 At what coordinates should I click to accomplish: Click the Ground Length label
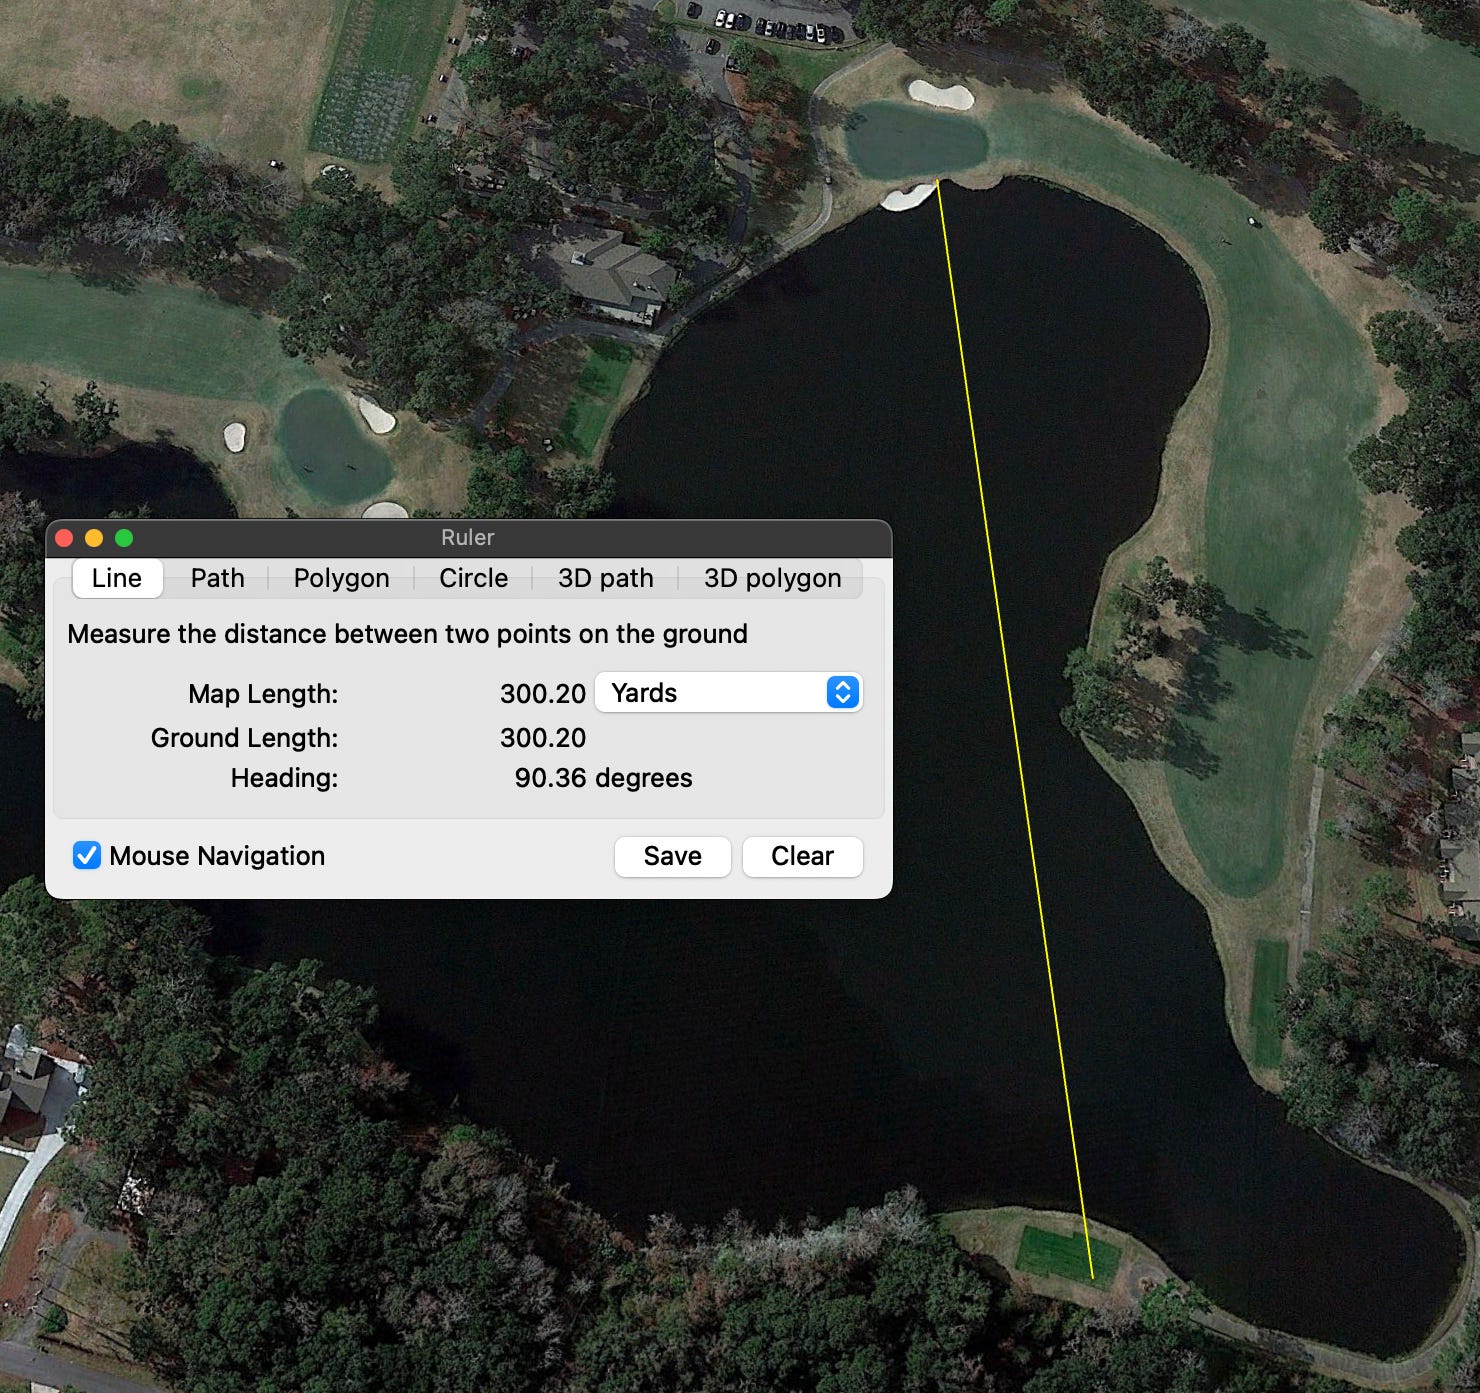point(245,737)
